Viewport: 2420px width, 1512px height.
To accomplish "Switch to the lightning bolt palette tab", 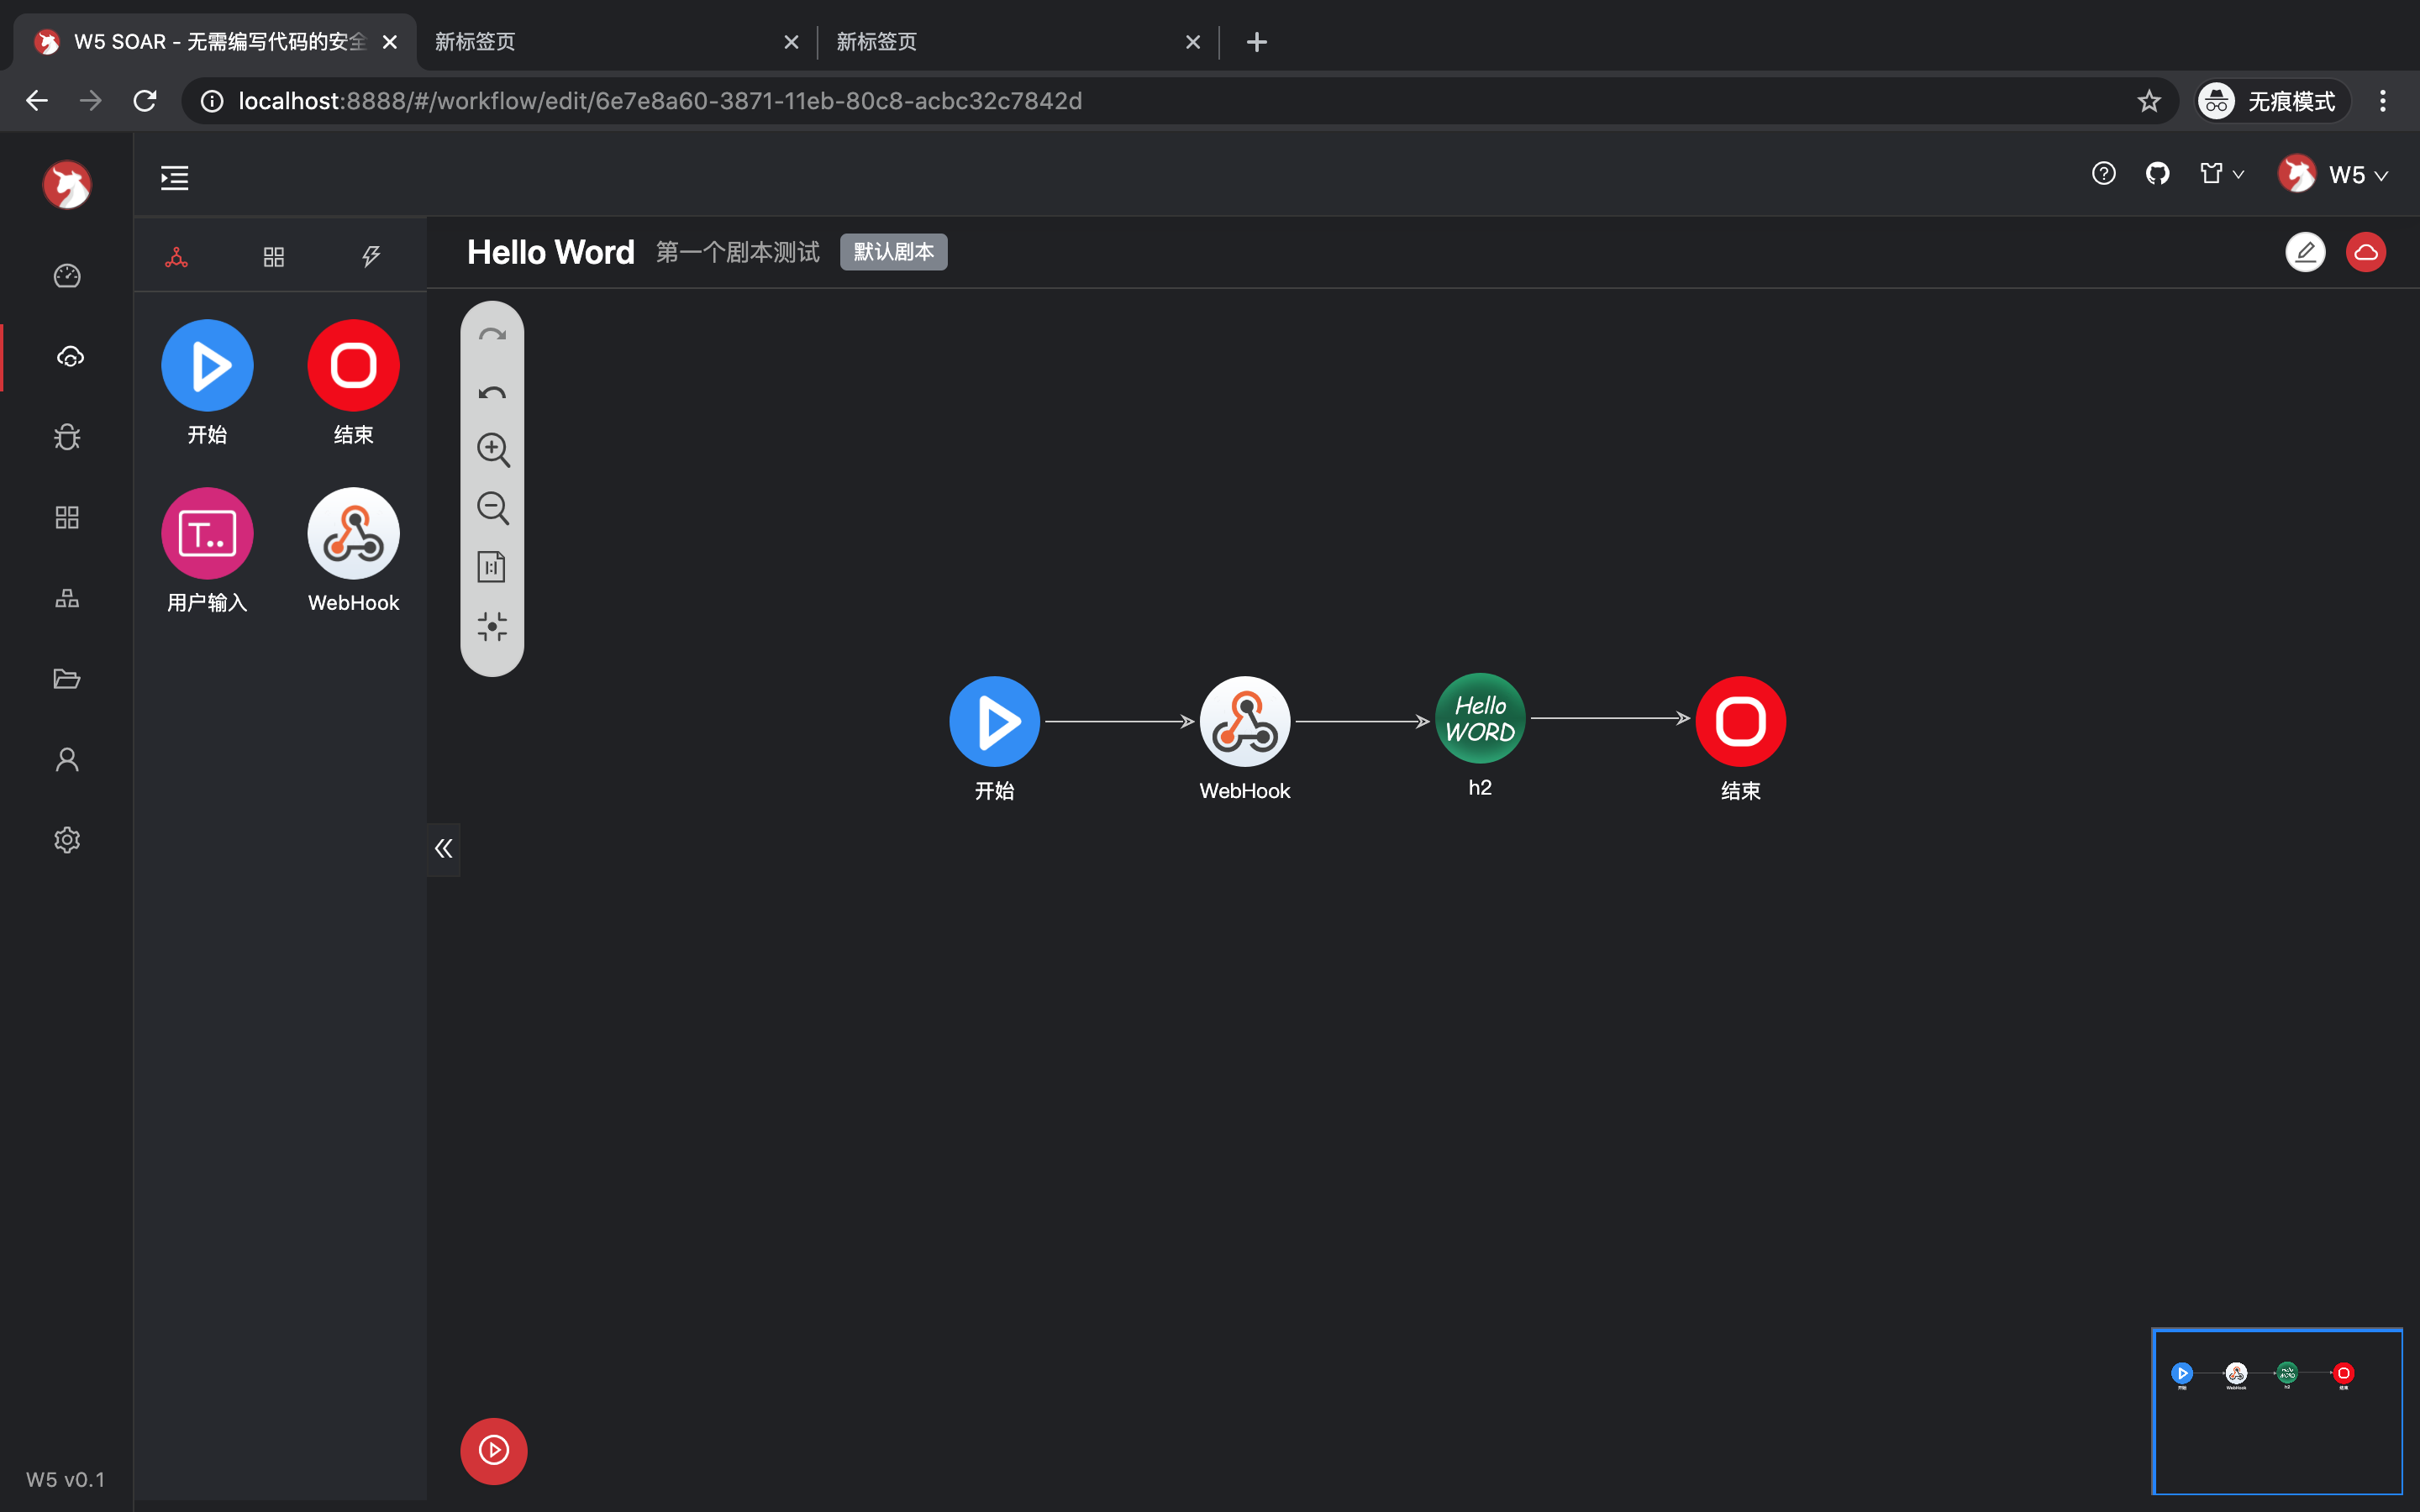I will 371,257.
